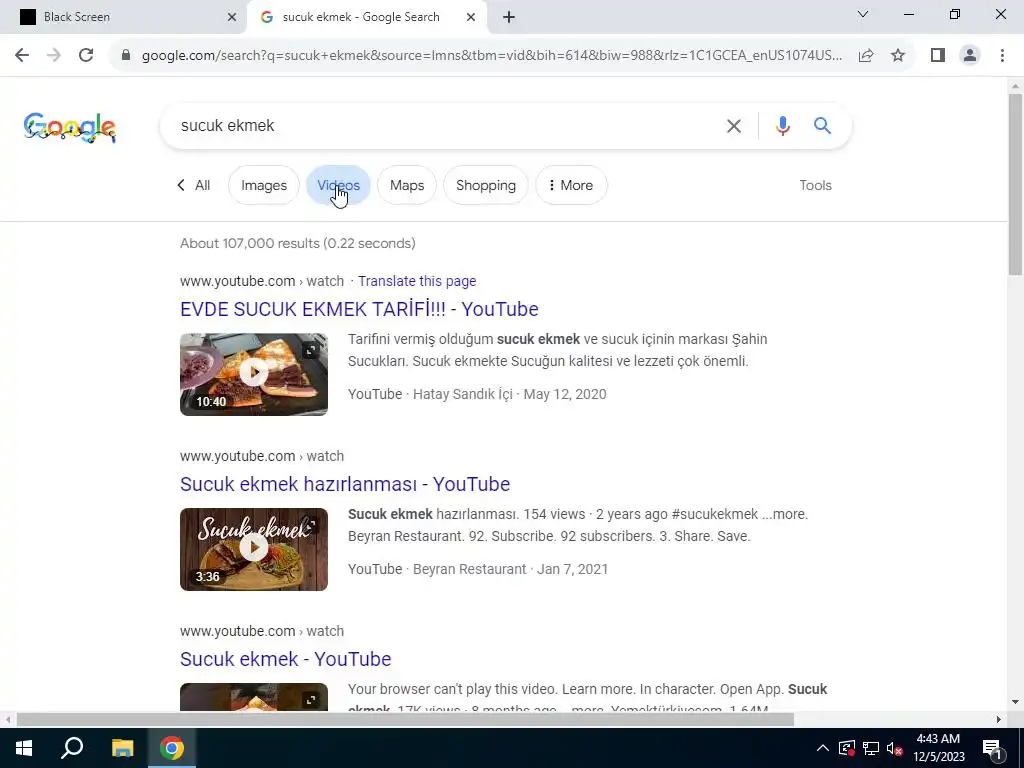Image resolution: width=1024 pixels, height=768 pixels.
Task: Expand preview on 10:40 video thumbnail
Action: coord(311,351)
